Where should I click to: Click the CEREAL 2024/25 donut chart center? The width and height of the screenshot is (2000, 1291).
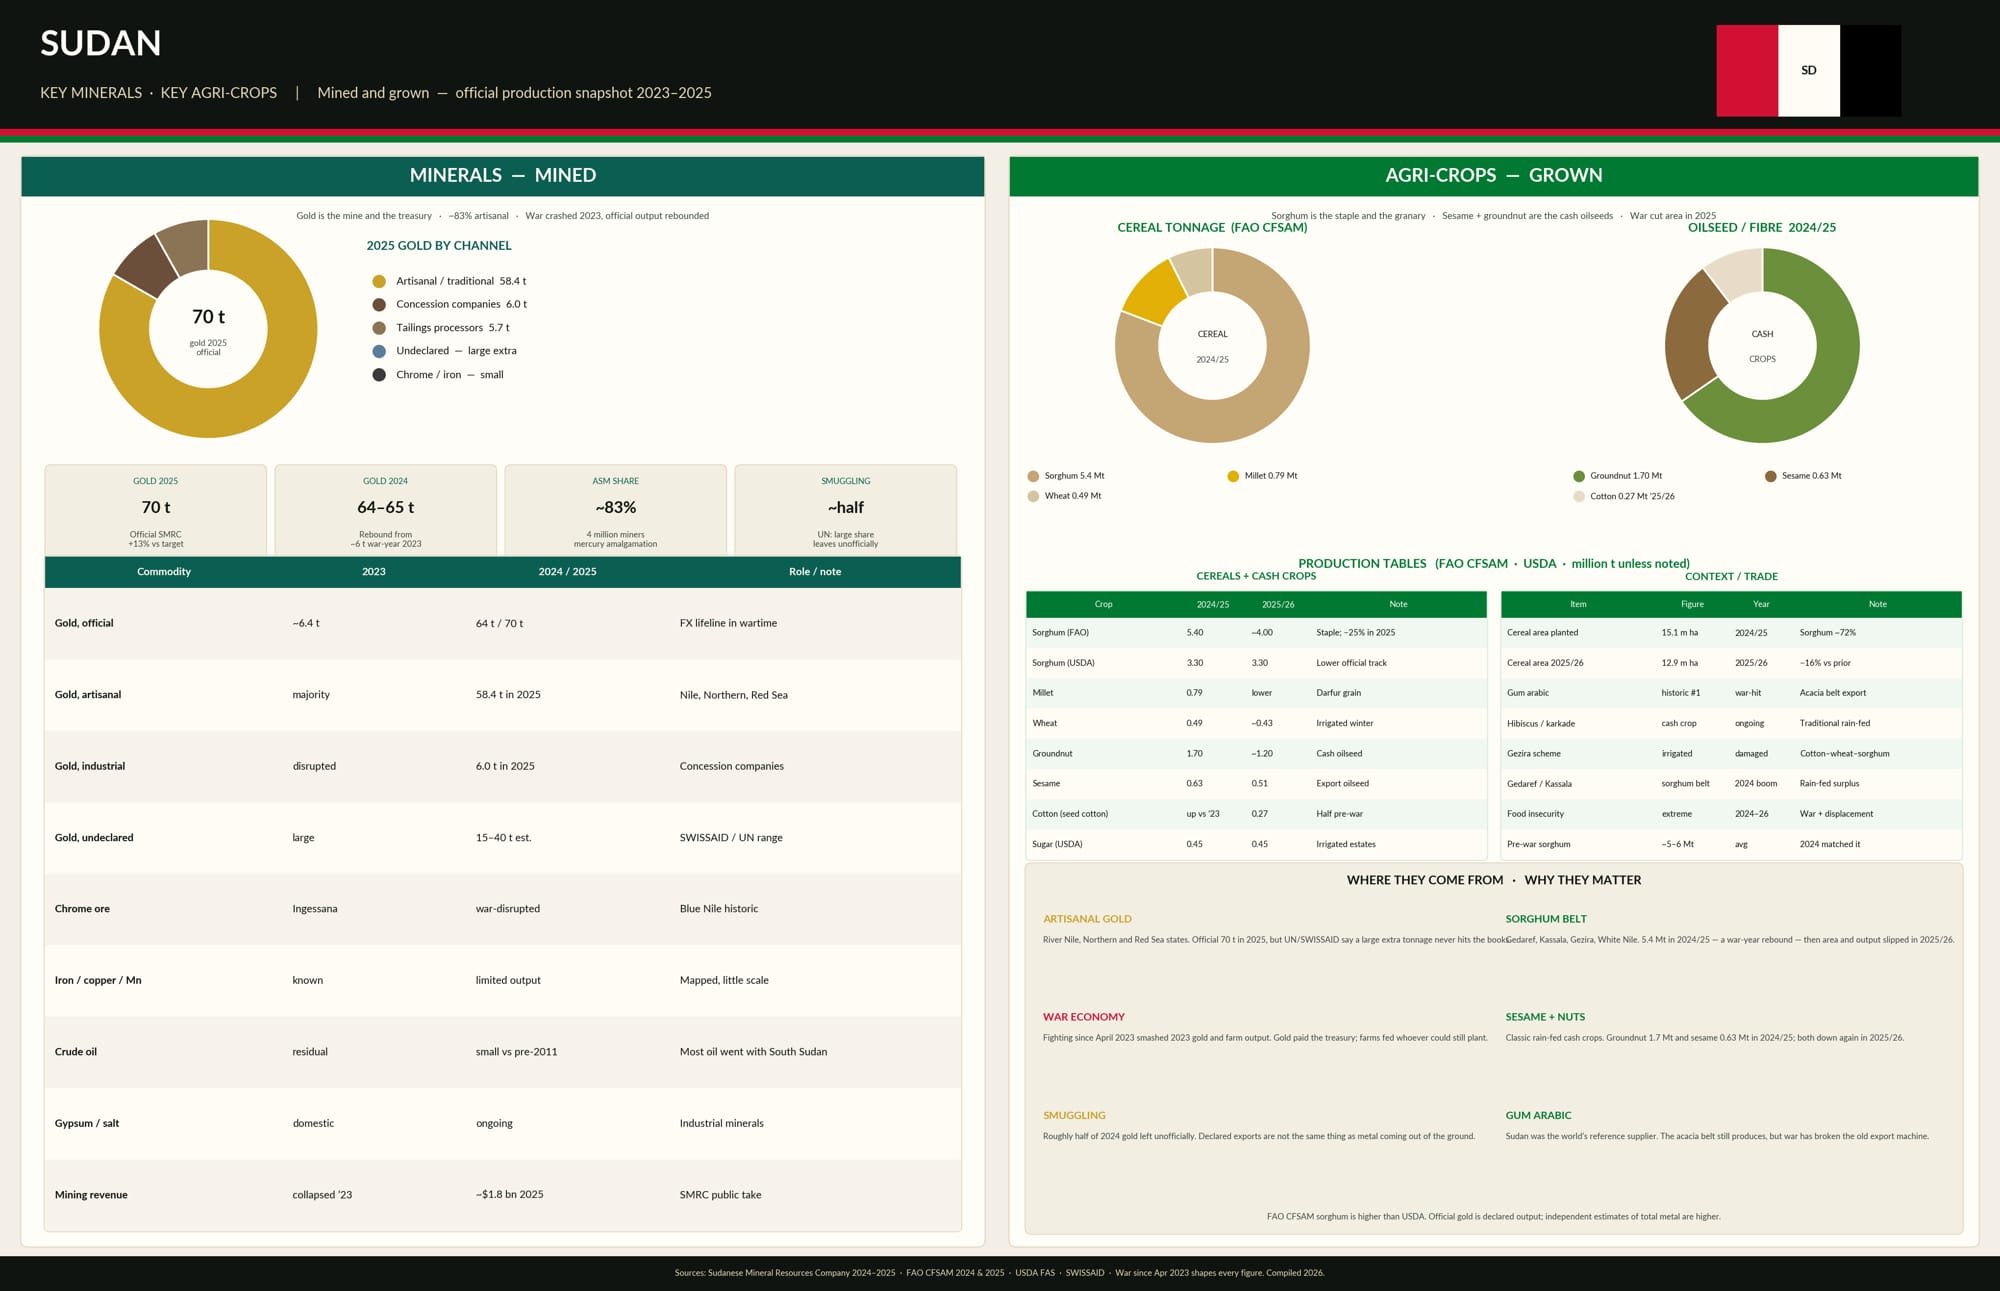(1212, 346)
